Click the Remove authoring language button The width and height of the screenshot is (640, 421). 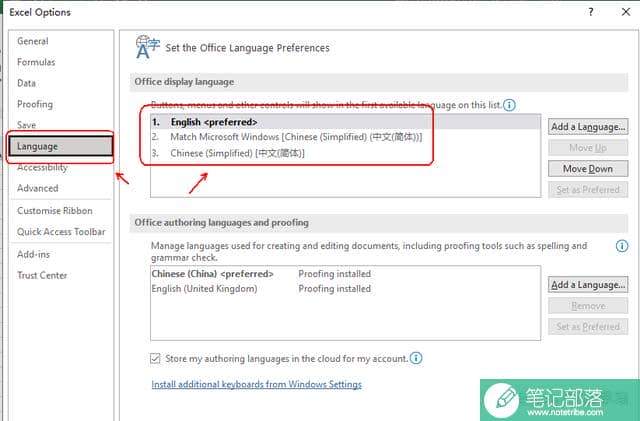click(x=588, y=306)
